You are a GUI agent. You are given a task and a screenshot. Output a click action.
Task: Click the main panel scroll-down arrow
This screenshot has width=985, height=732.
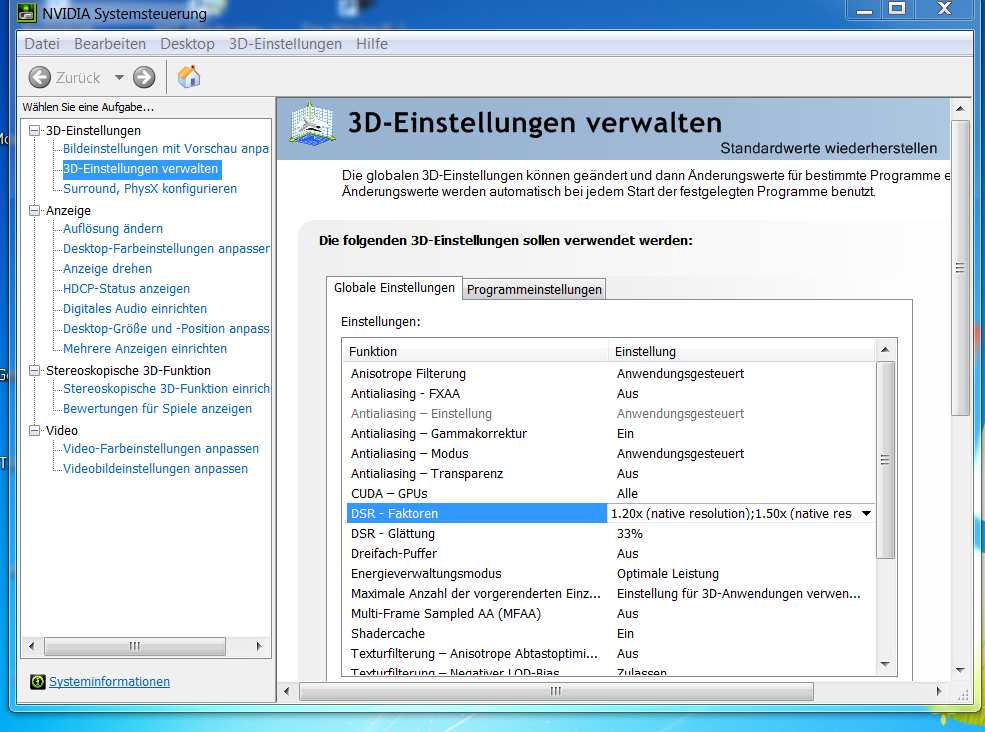(960, 670)
